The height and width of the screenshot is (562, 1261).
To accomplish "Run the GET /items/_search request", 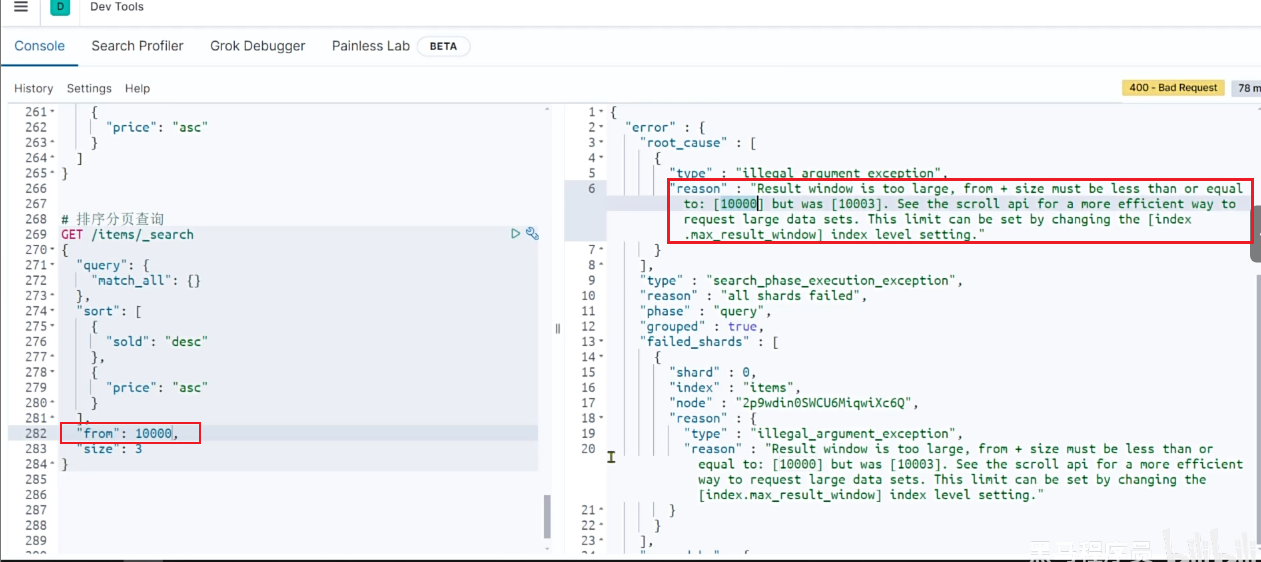I will pos(515,234).
